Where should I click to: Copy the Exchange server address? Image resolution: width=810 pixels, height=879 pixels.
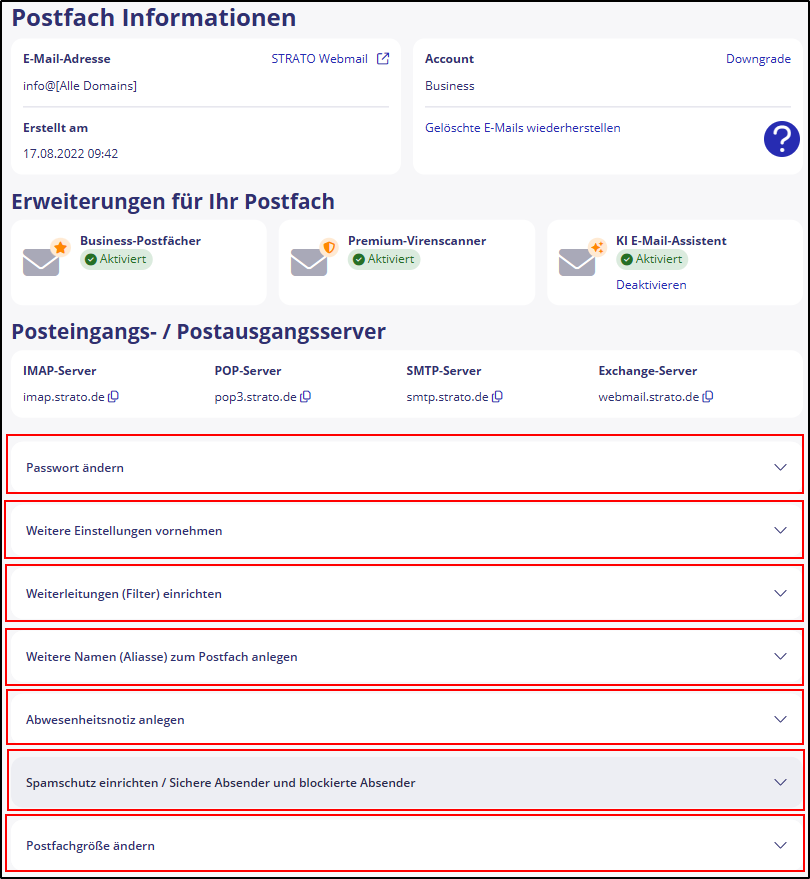point(708,397)
